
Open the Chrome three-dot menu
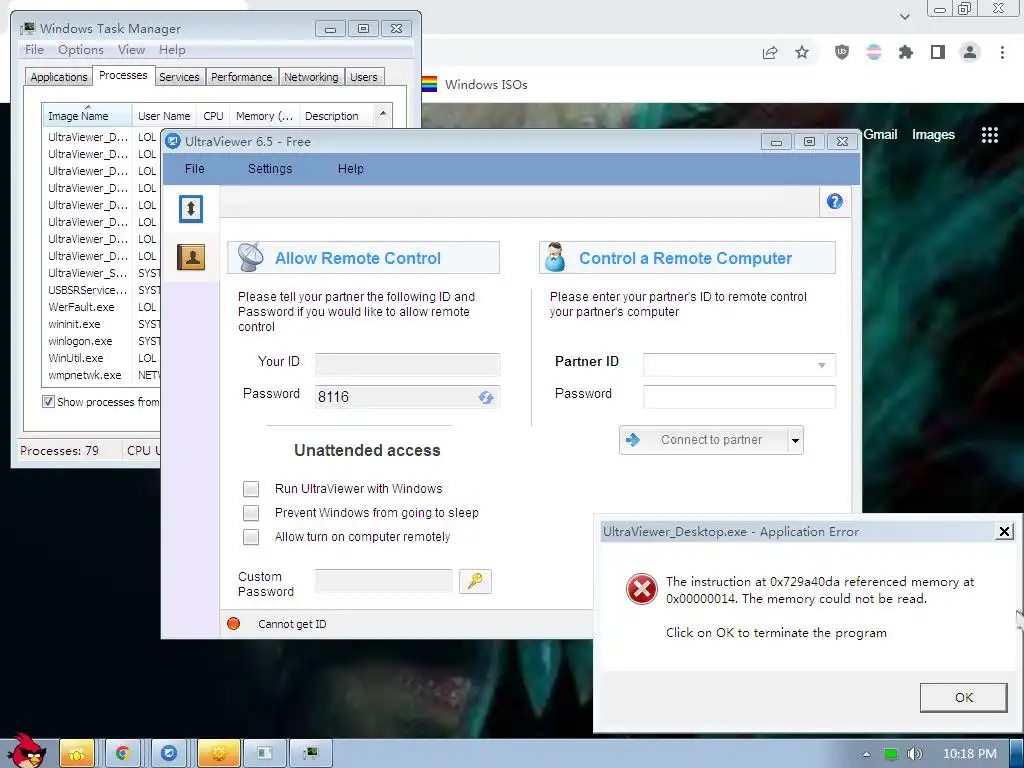click(1002, 52)
